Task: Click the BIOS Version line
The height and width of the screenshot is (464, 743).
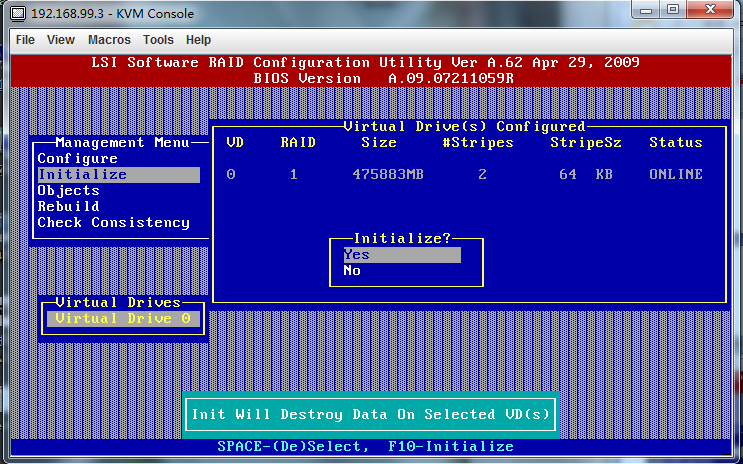Action: coord(383,79)
